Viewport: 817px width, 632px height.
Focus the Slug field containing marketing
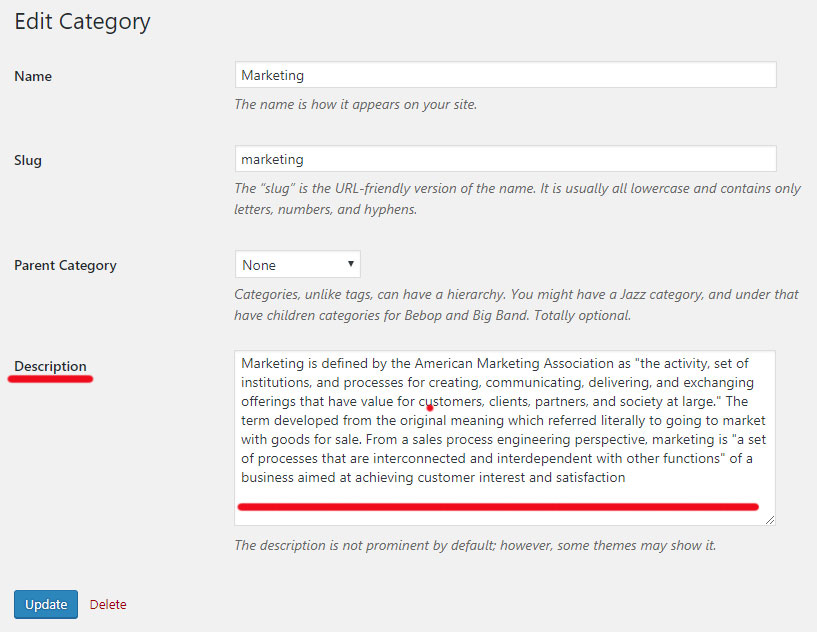tap(505, 159)
